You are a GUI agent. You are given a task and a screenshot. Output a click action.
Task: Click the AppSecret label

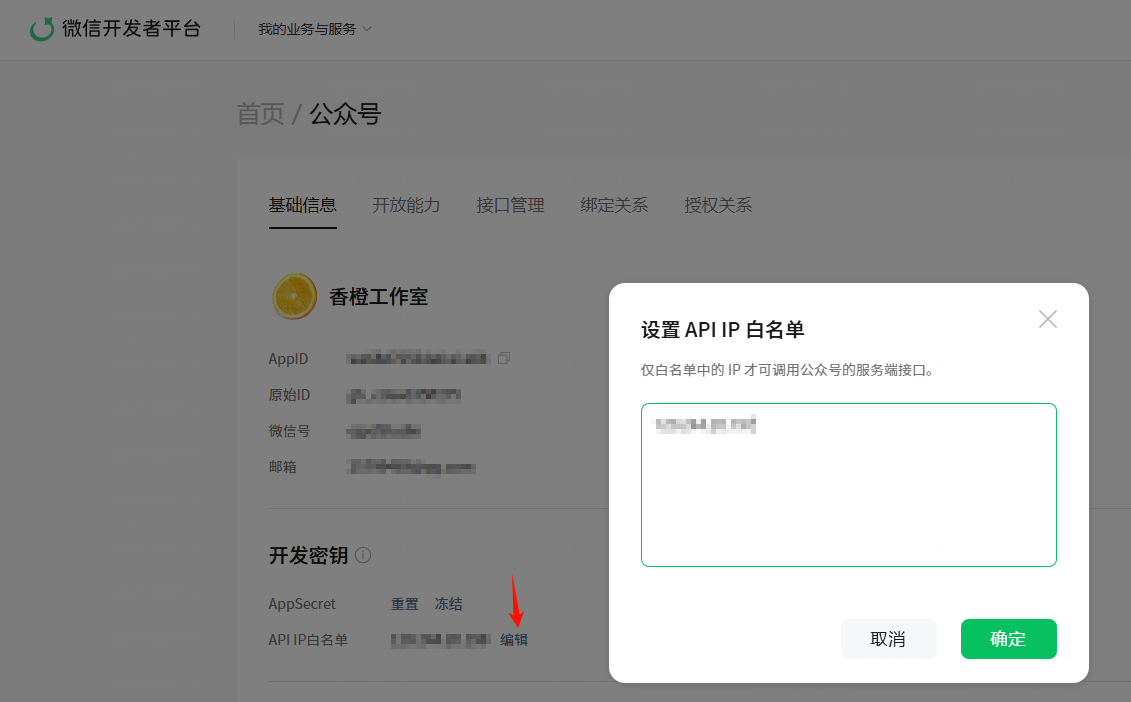tap(302, 604)
